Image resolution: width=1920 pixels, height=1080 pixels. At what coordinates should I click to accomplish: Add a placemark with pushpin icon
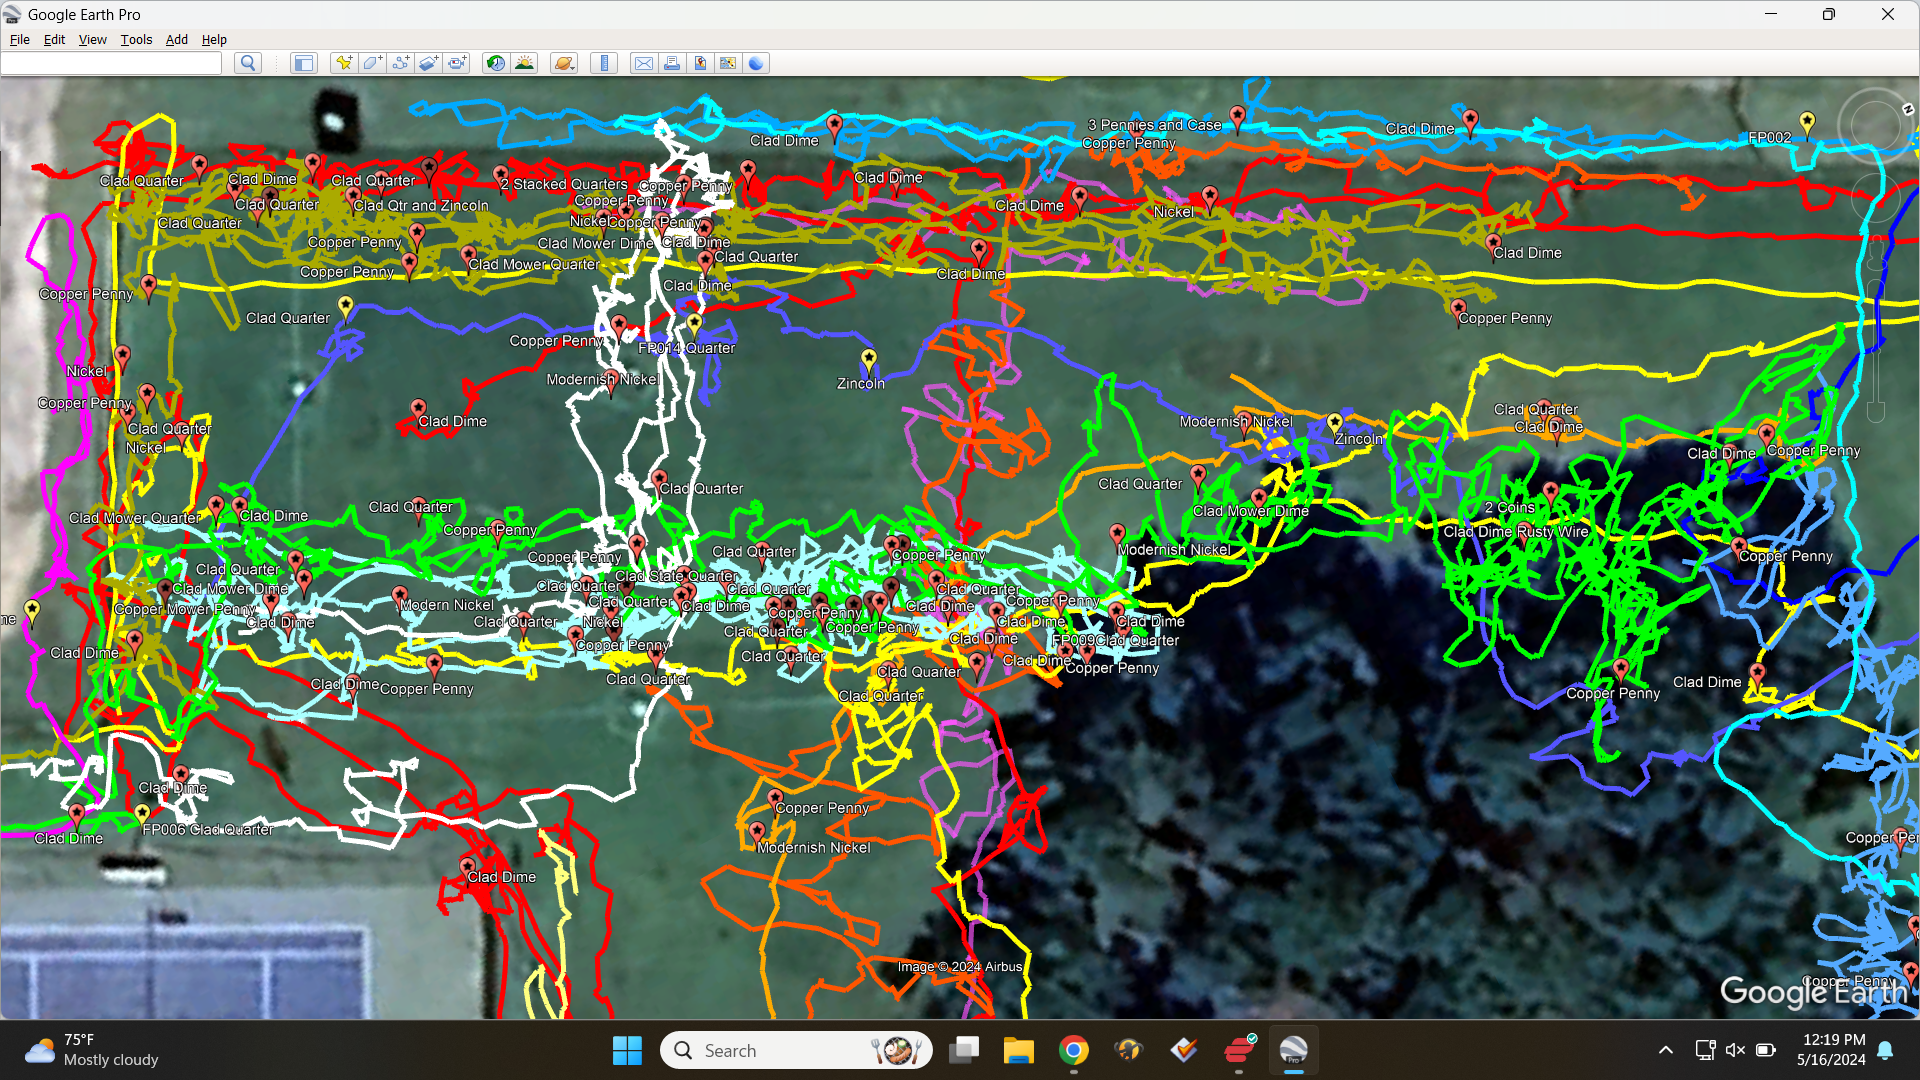point(344,63)
